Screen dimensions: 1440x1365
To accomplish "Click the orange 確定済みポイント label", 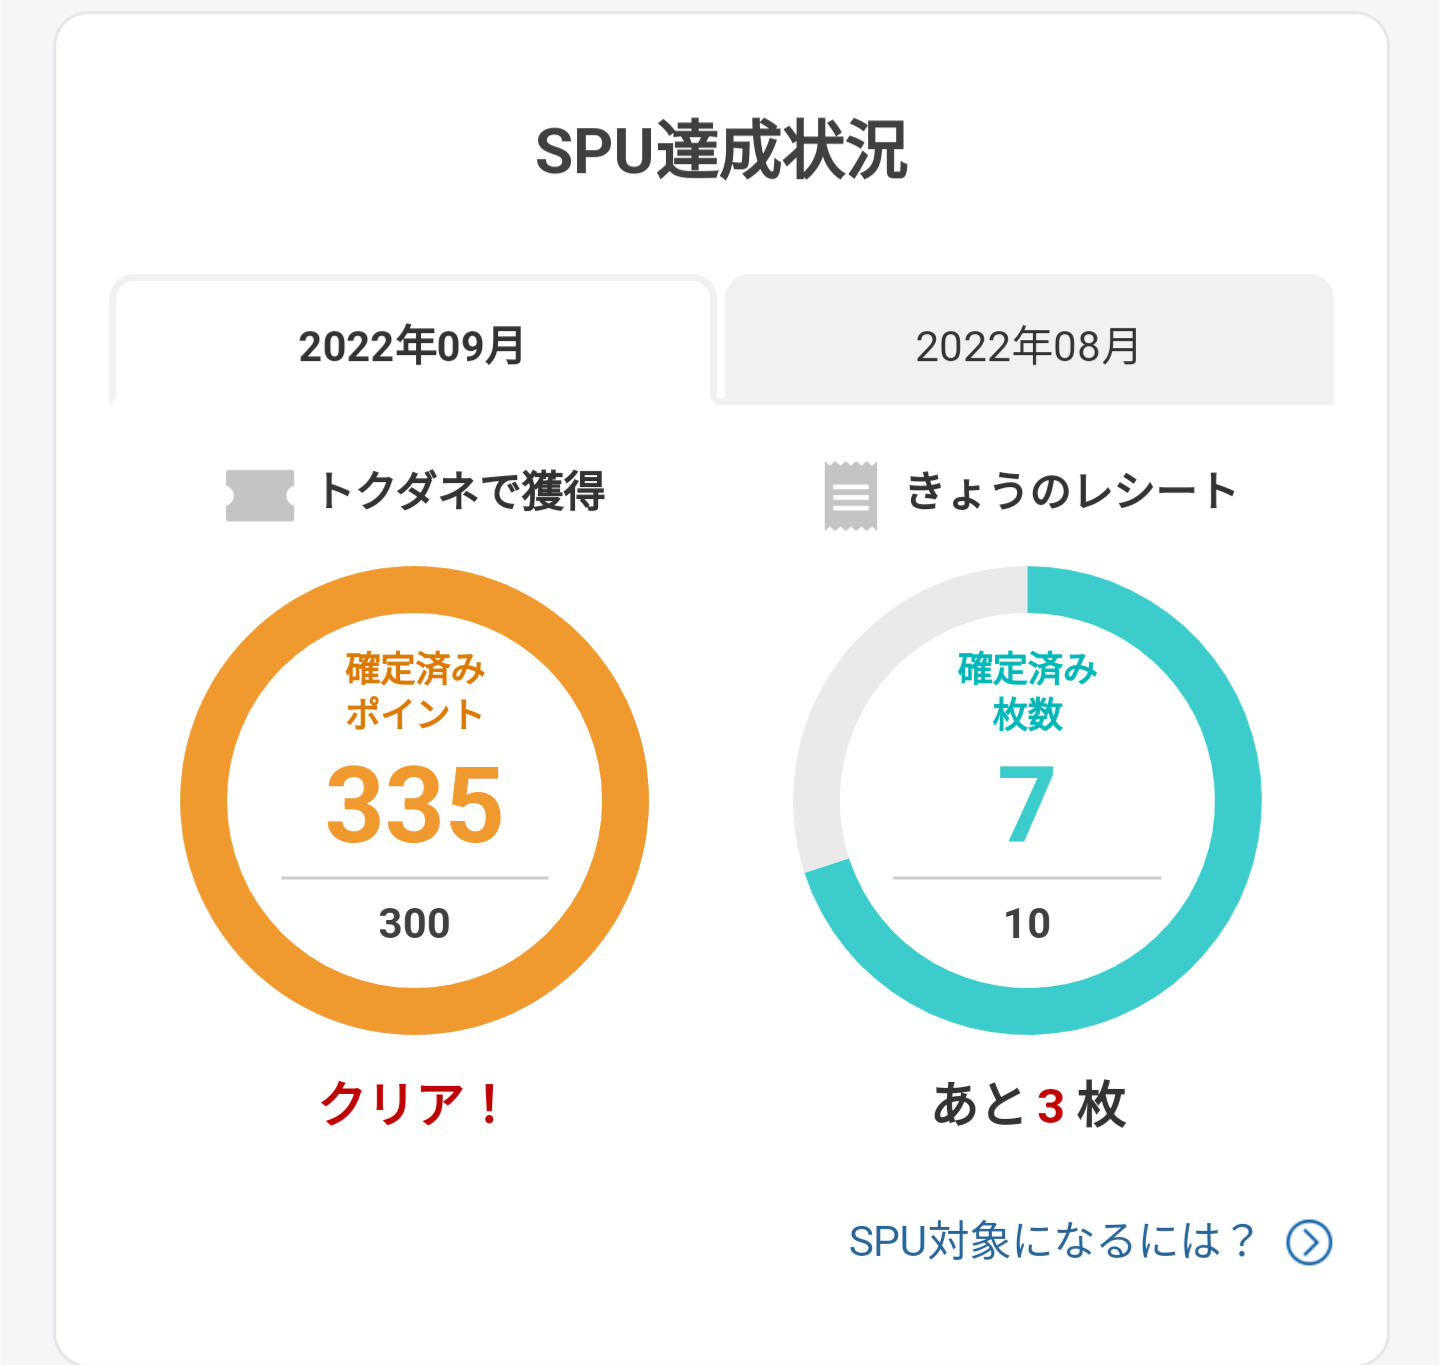I will click(x=414, y=691).
